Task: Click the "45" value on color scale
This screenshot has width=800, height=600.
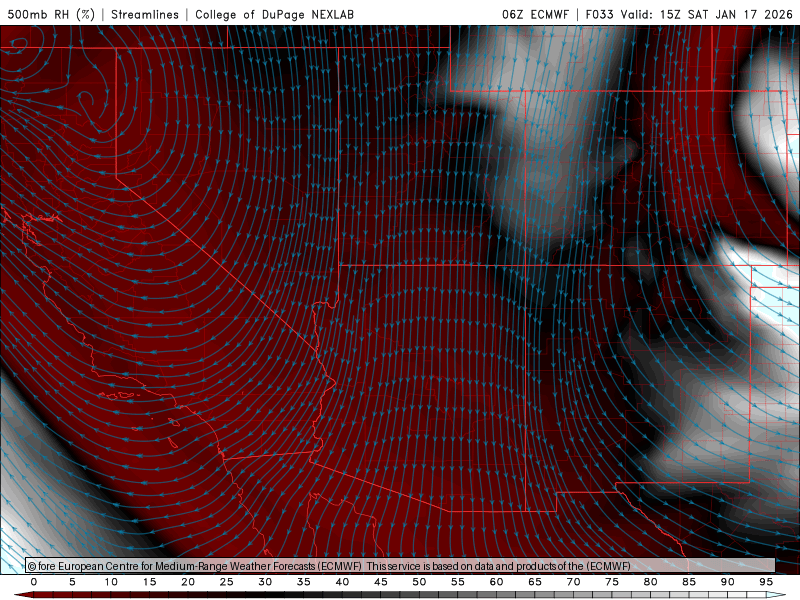Action: tap(381, 582)
